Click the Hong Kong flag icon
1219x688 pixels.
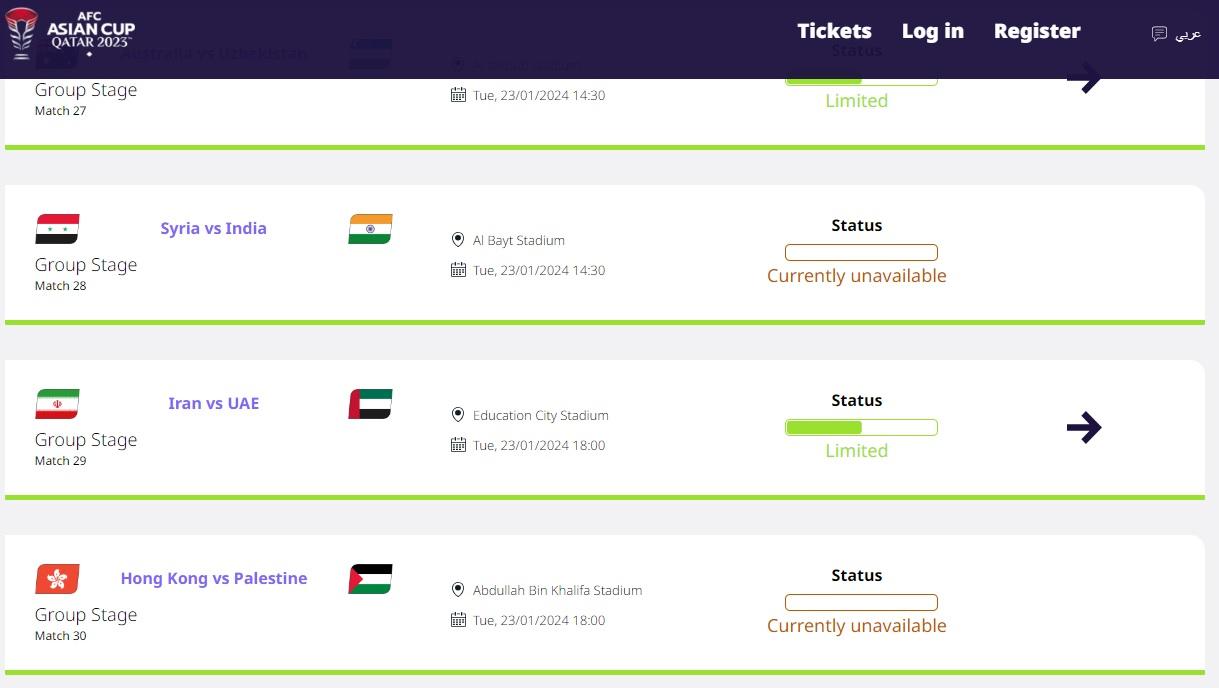point(57,579)
